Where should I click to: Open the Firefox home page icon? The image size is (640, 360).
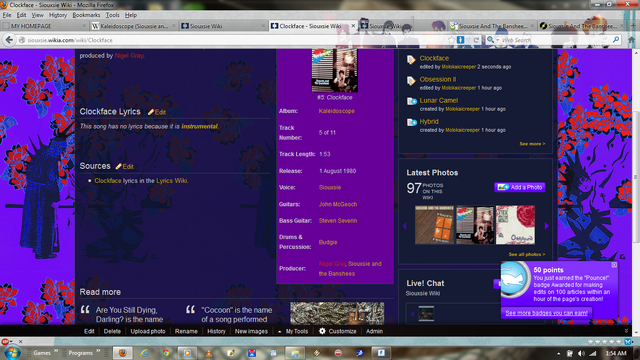(x=631, y=40)
